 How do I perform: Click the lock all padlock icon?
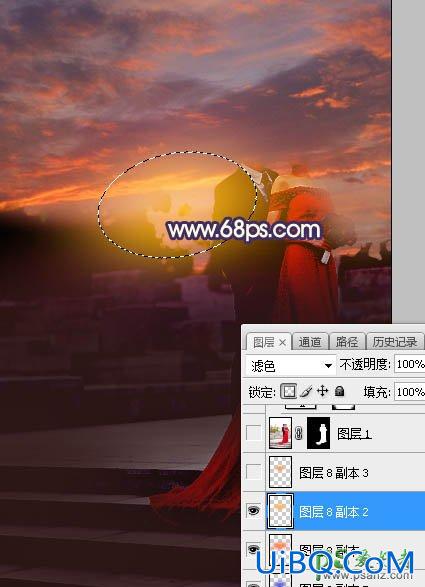tap(340, 391)
